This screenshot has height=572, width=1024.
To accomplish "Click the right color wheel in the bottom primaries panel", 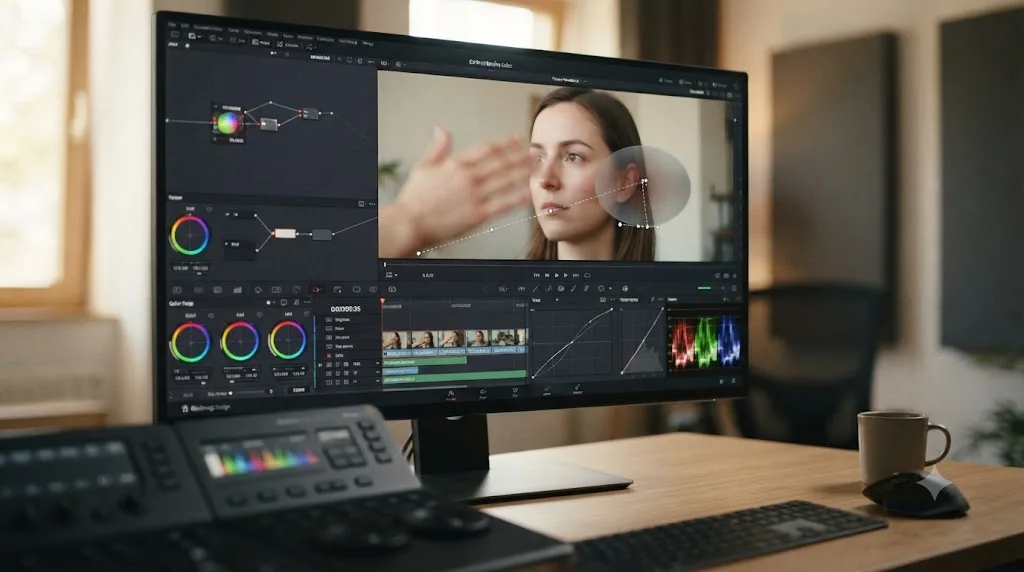I will click(288, 340).
